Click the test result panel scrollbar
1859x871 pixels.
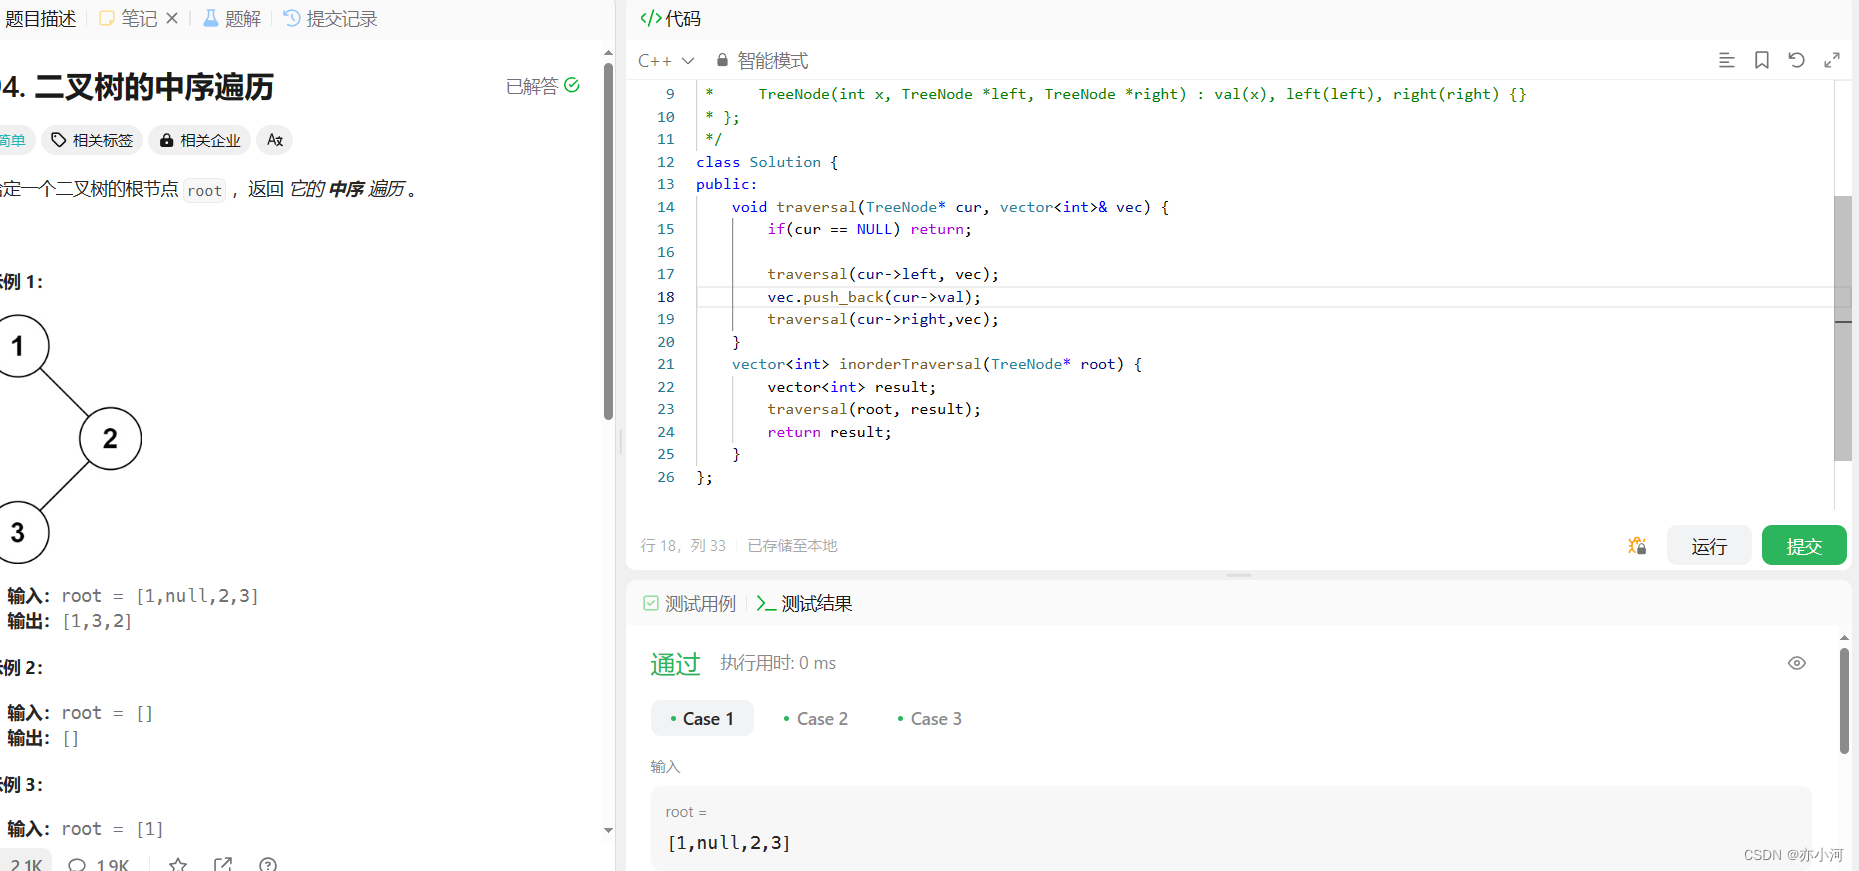(1844, 700)
